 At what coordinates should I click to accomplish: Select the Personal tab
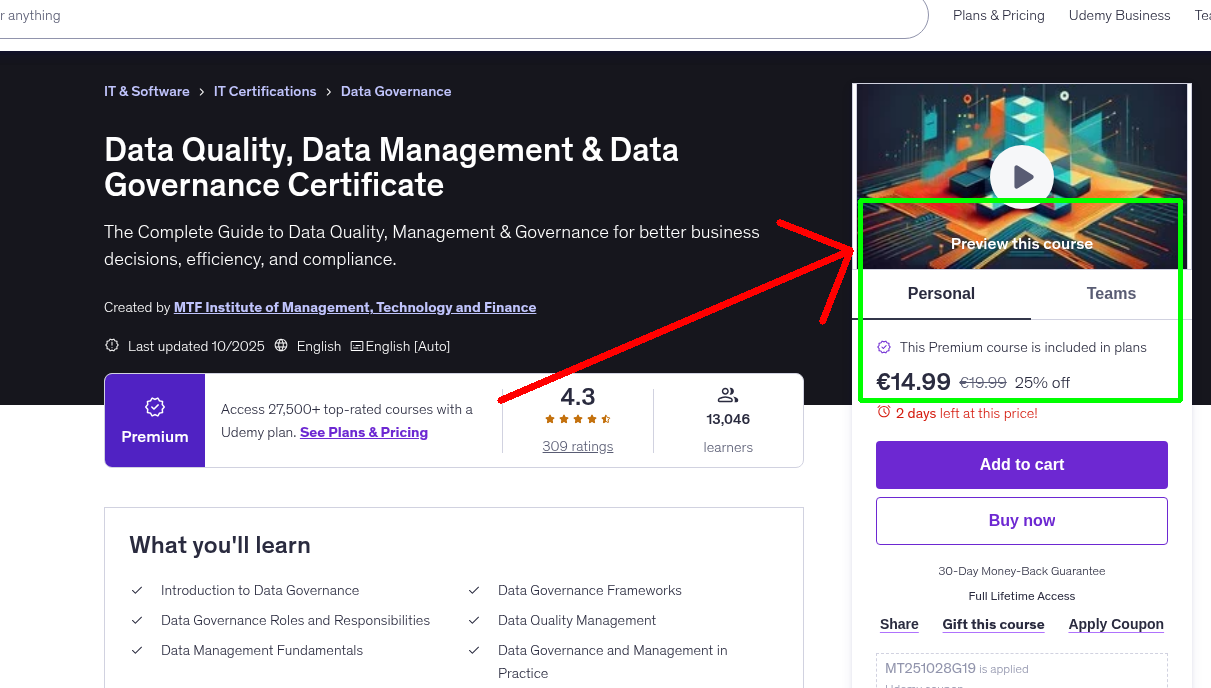tap(941, 293)
